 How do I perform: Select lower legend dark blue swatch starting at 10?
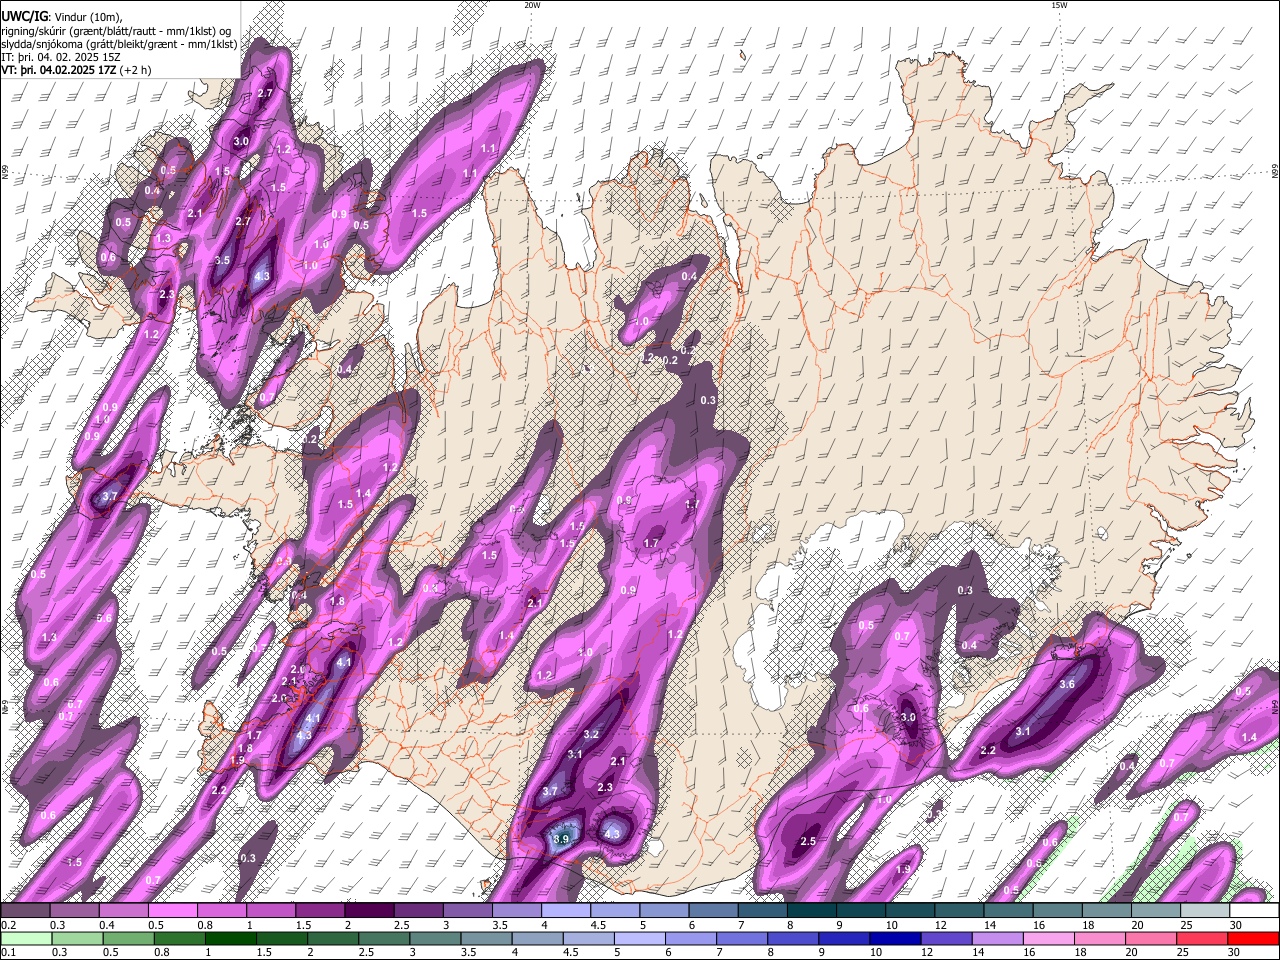(896, 938)
